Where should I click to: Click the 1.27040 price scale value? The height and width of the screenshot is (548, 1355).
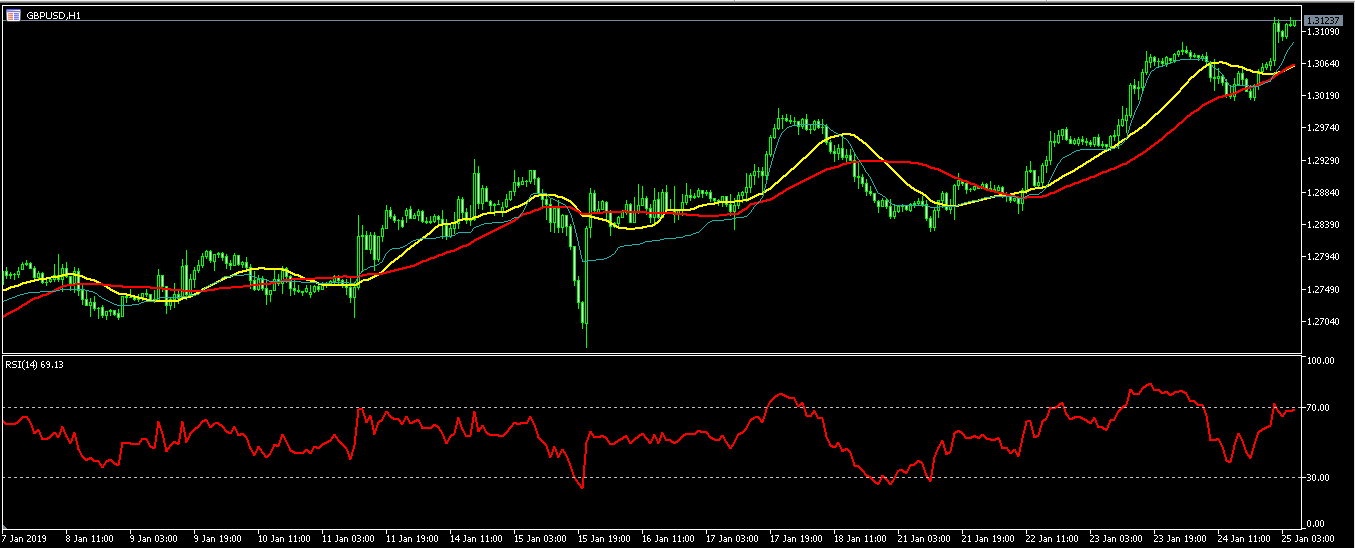(1322, 321)
